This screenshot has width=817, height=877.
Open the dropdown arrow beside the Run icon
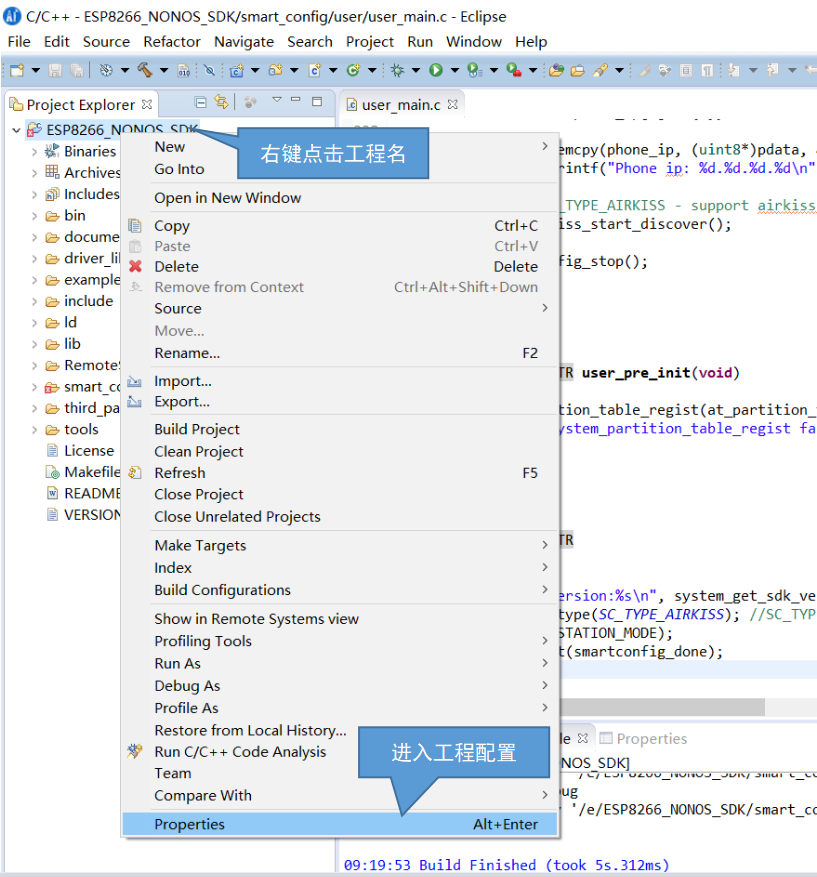[455, 70]
